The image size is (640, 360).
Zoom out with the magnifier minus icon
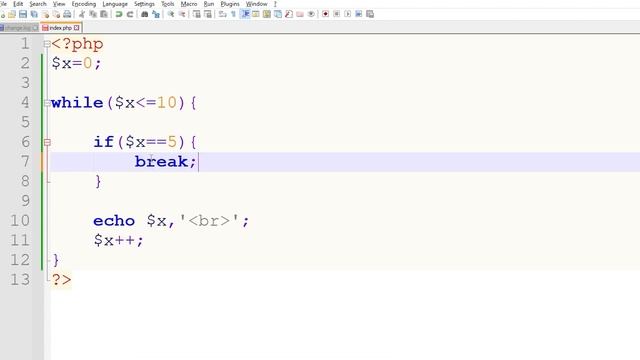[x=182, y=14]
